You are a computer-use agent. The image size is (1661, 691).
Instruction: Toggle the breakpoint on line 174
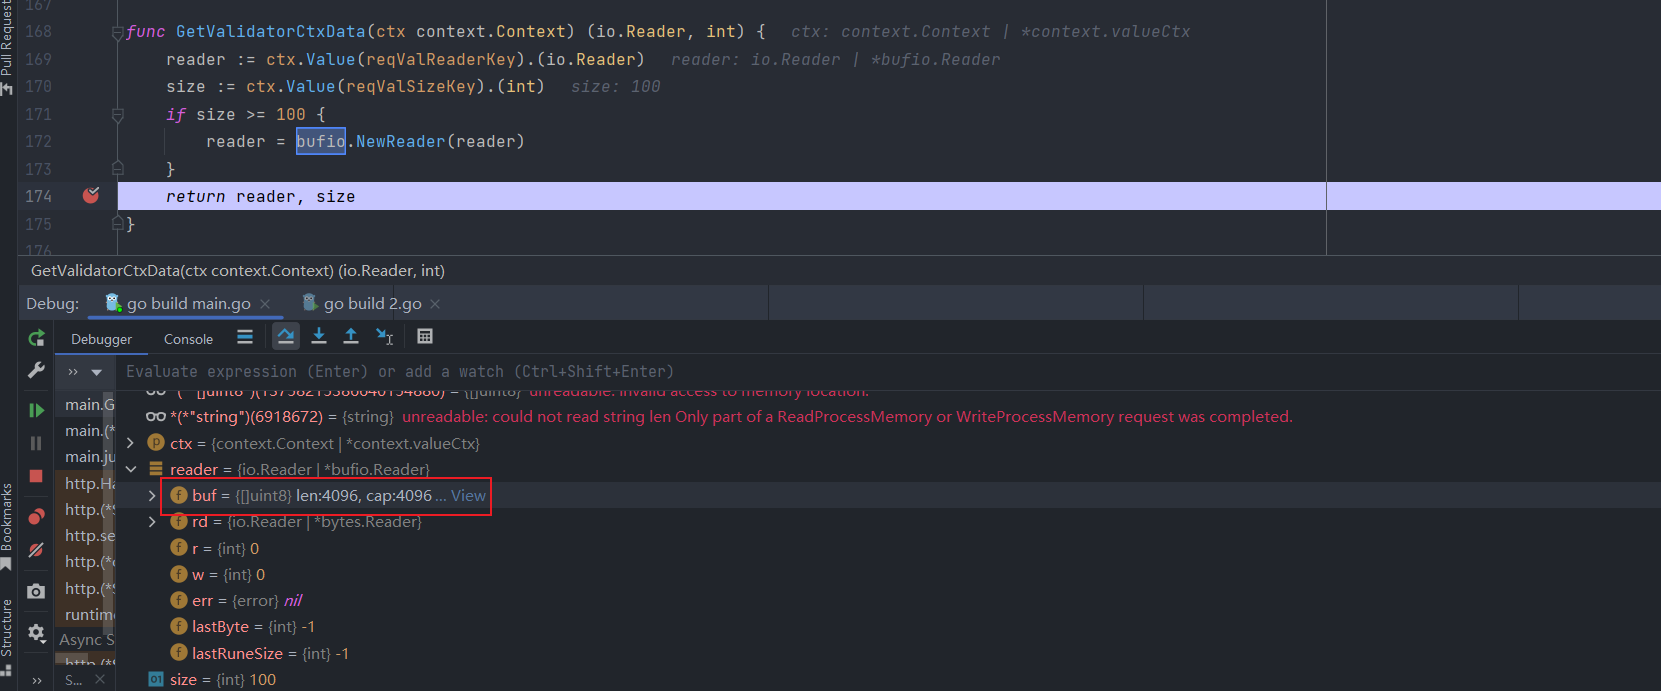91,196
